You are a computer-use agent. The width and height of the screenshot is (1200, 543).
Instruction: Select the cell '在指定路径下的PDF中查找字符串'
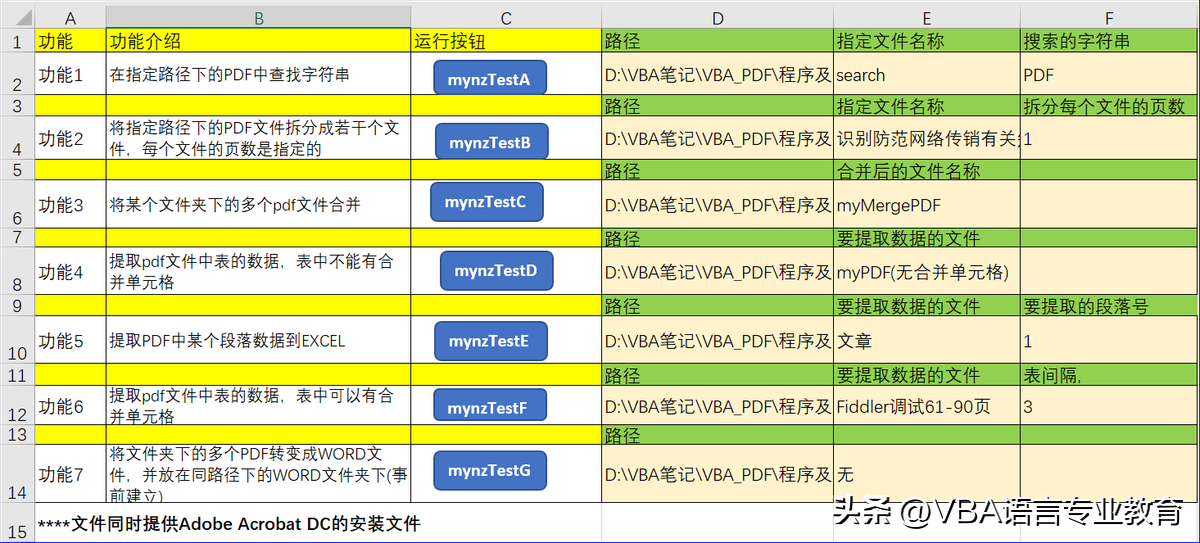(258, 74)
